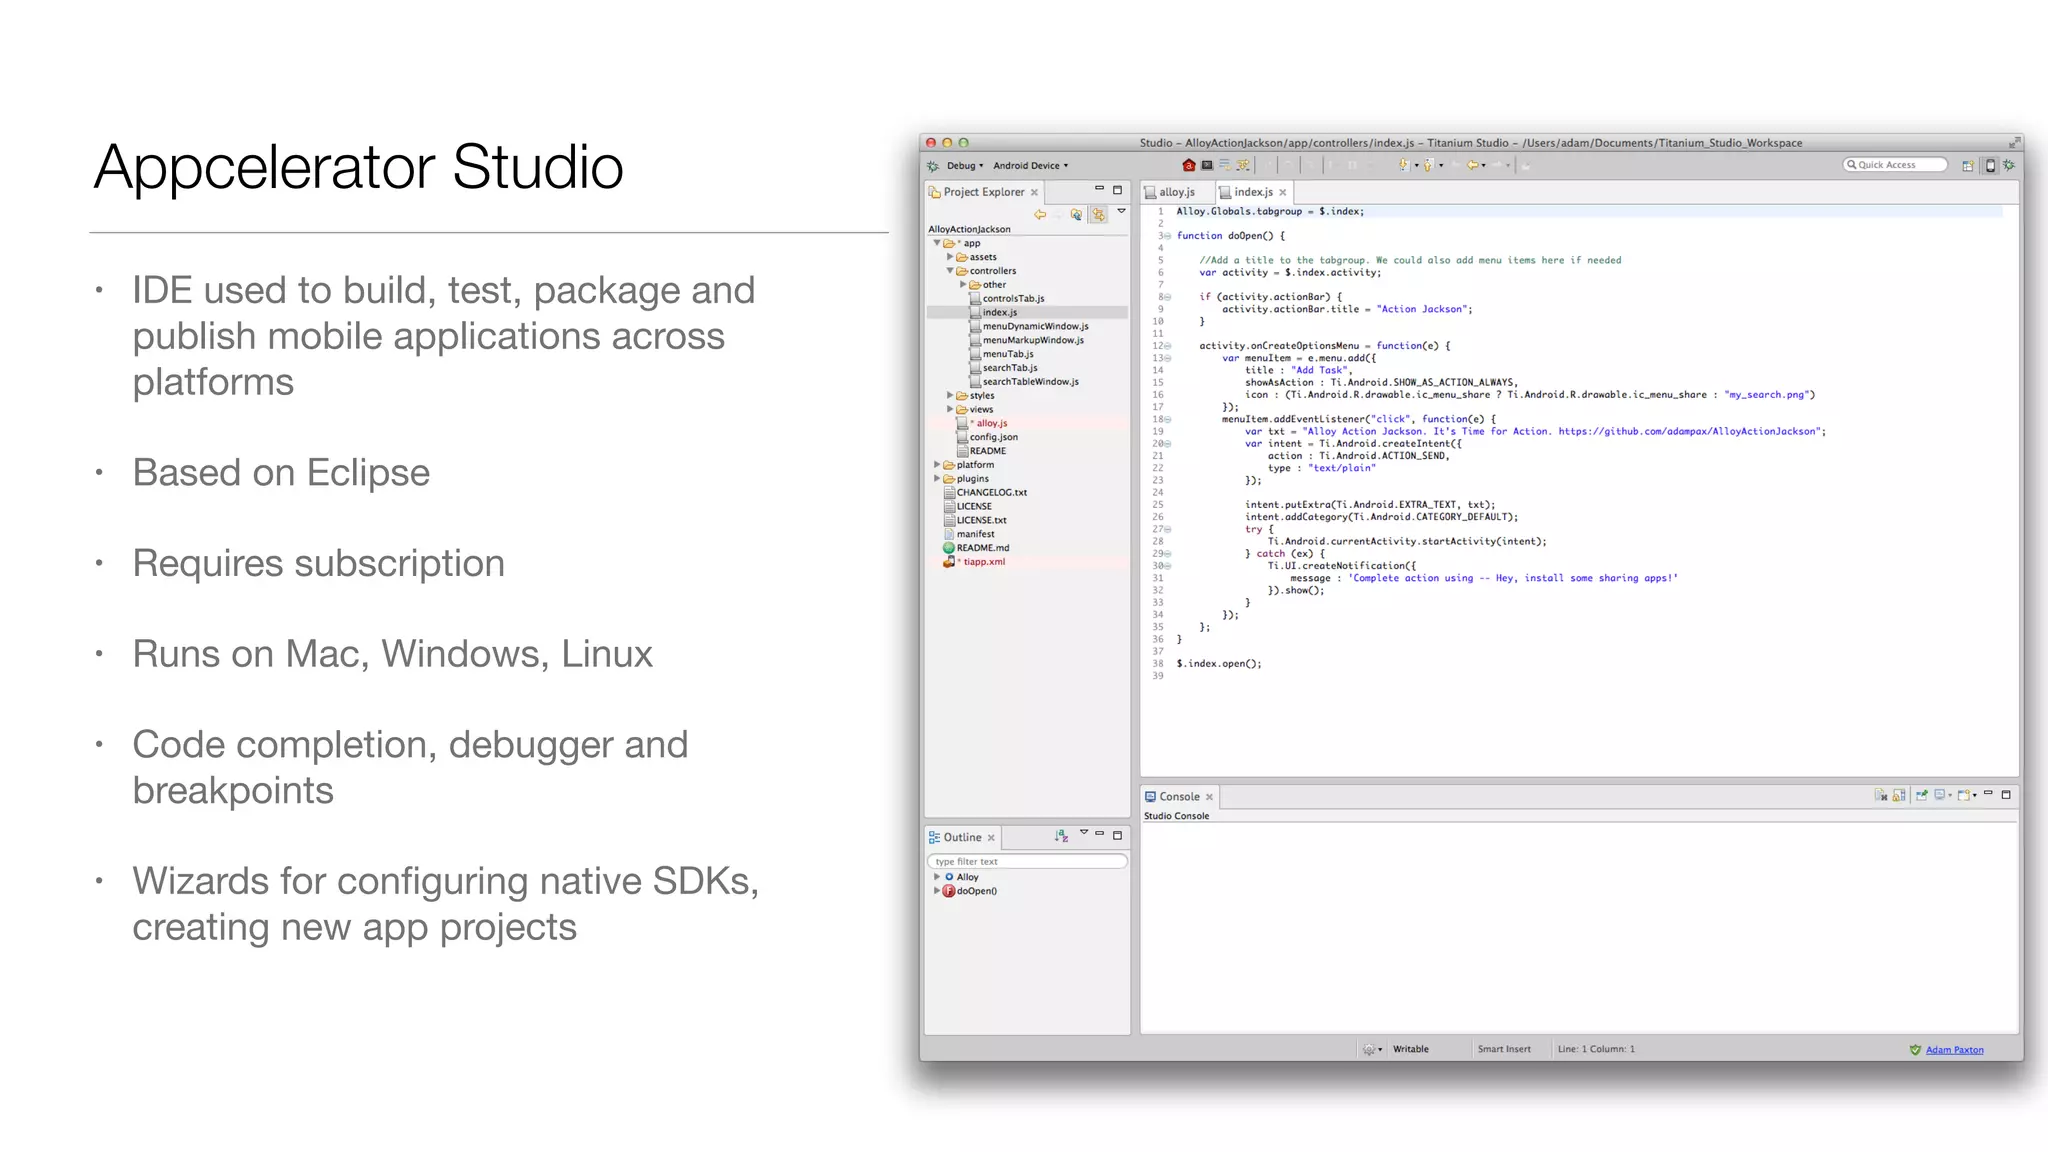
Task: Switch to the mobile phone perspective icon
Action: click(x=1990, y=166)
